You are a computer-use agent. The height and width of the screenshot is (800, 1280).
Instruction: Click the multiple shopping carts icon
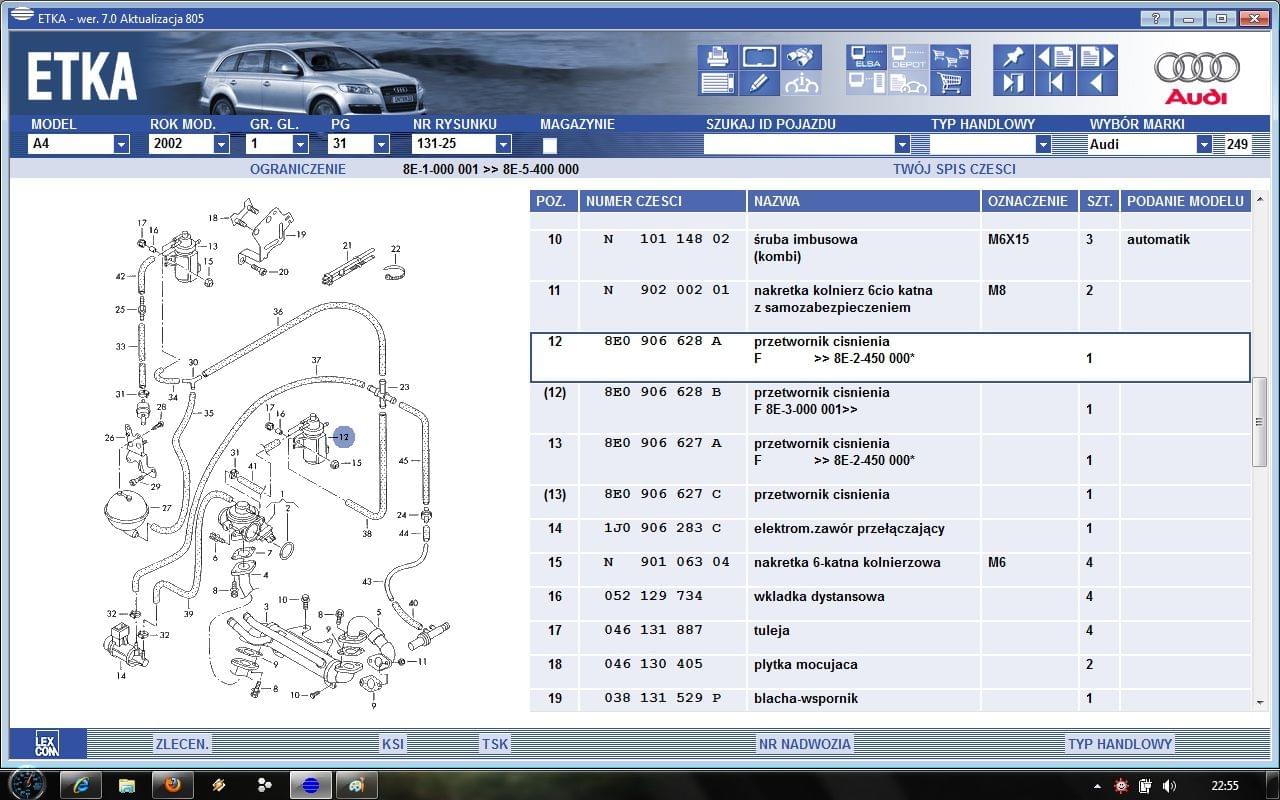[950, 57]
